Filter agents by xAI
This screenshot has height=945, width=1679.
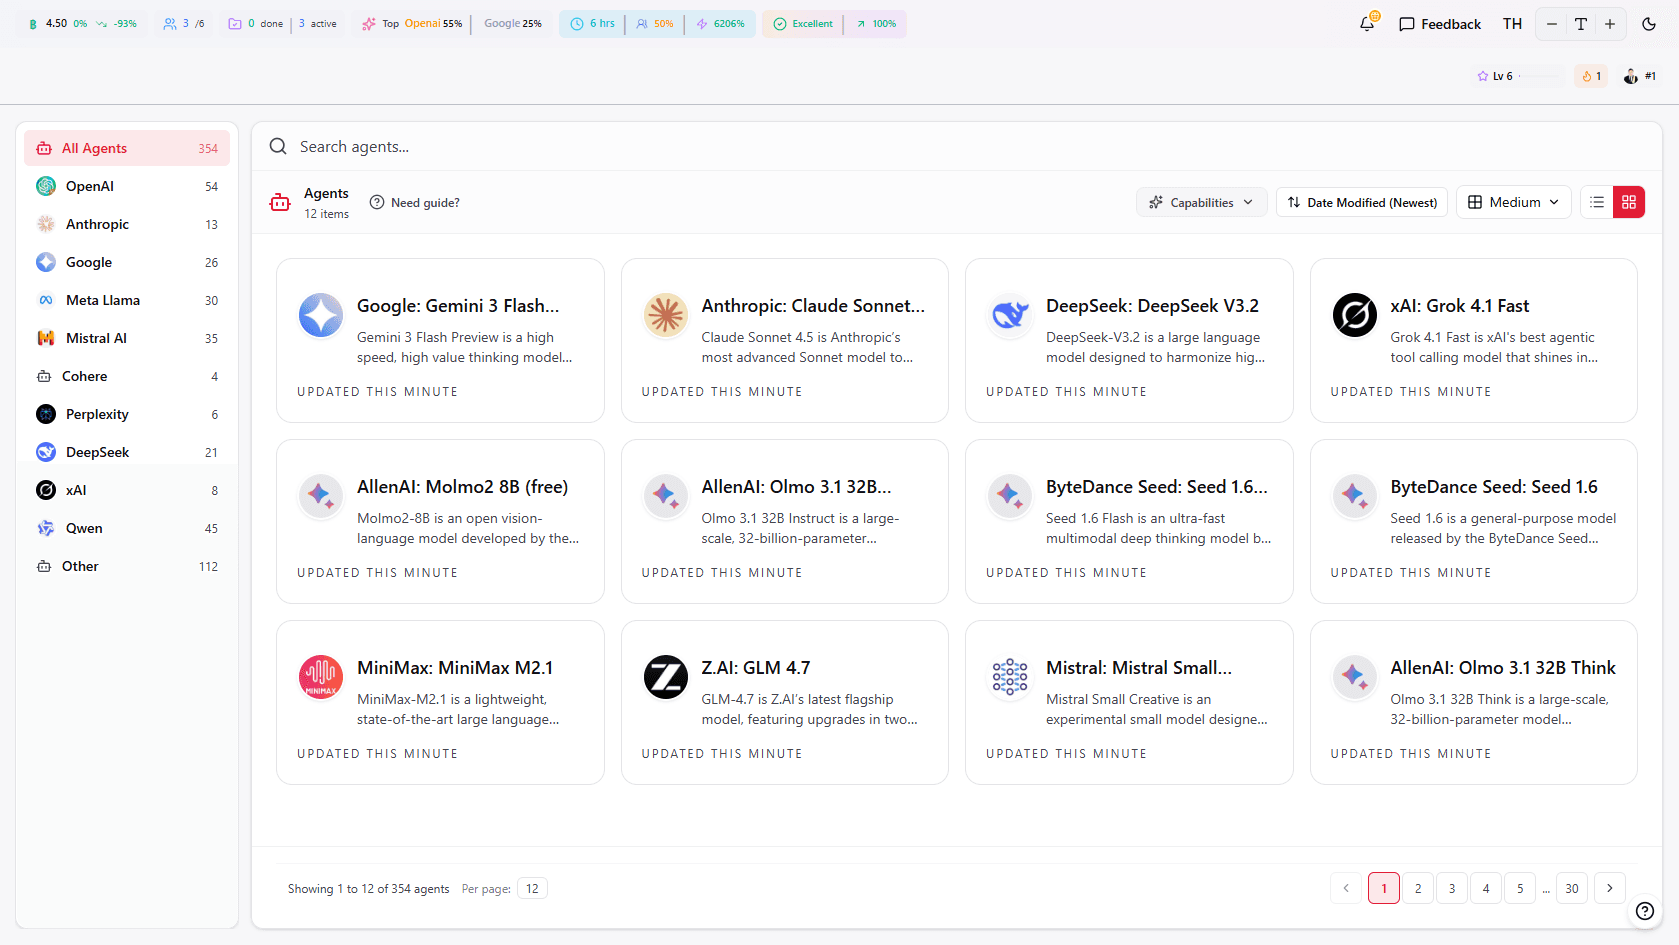(127, 490)
